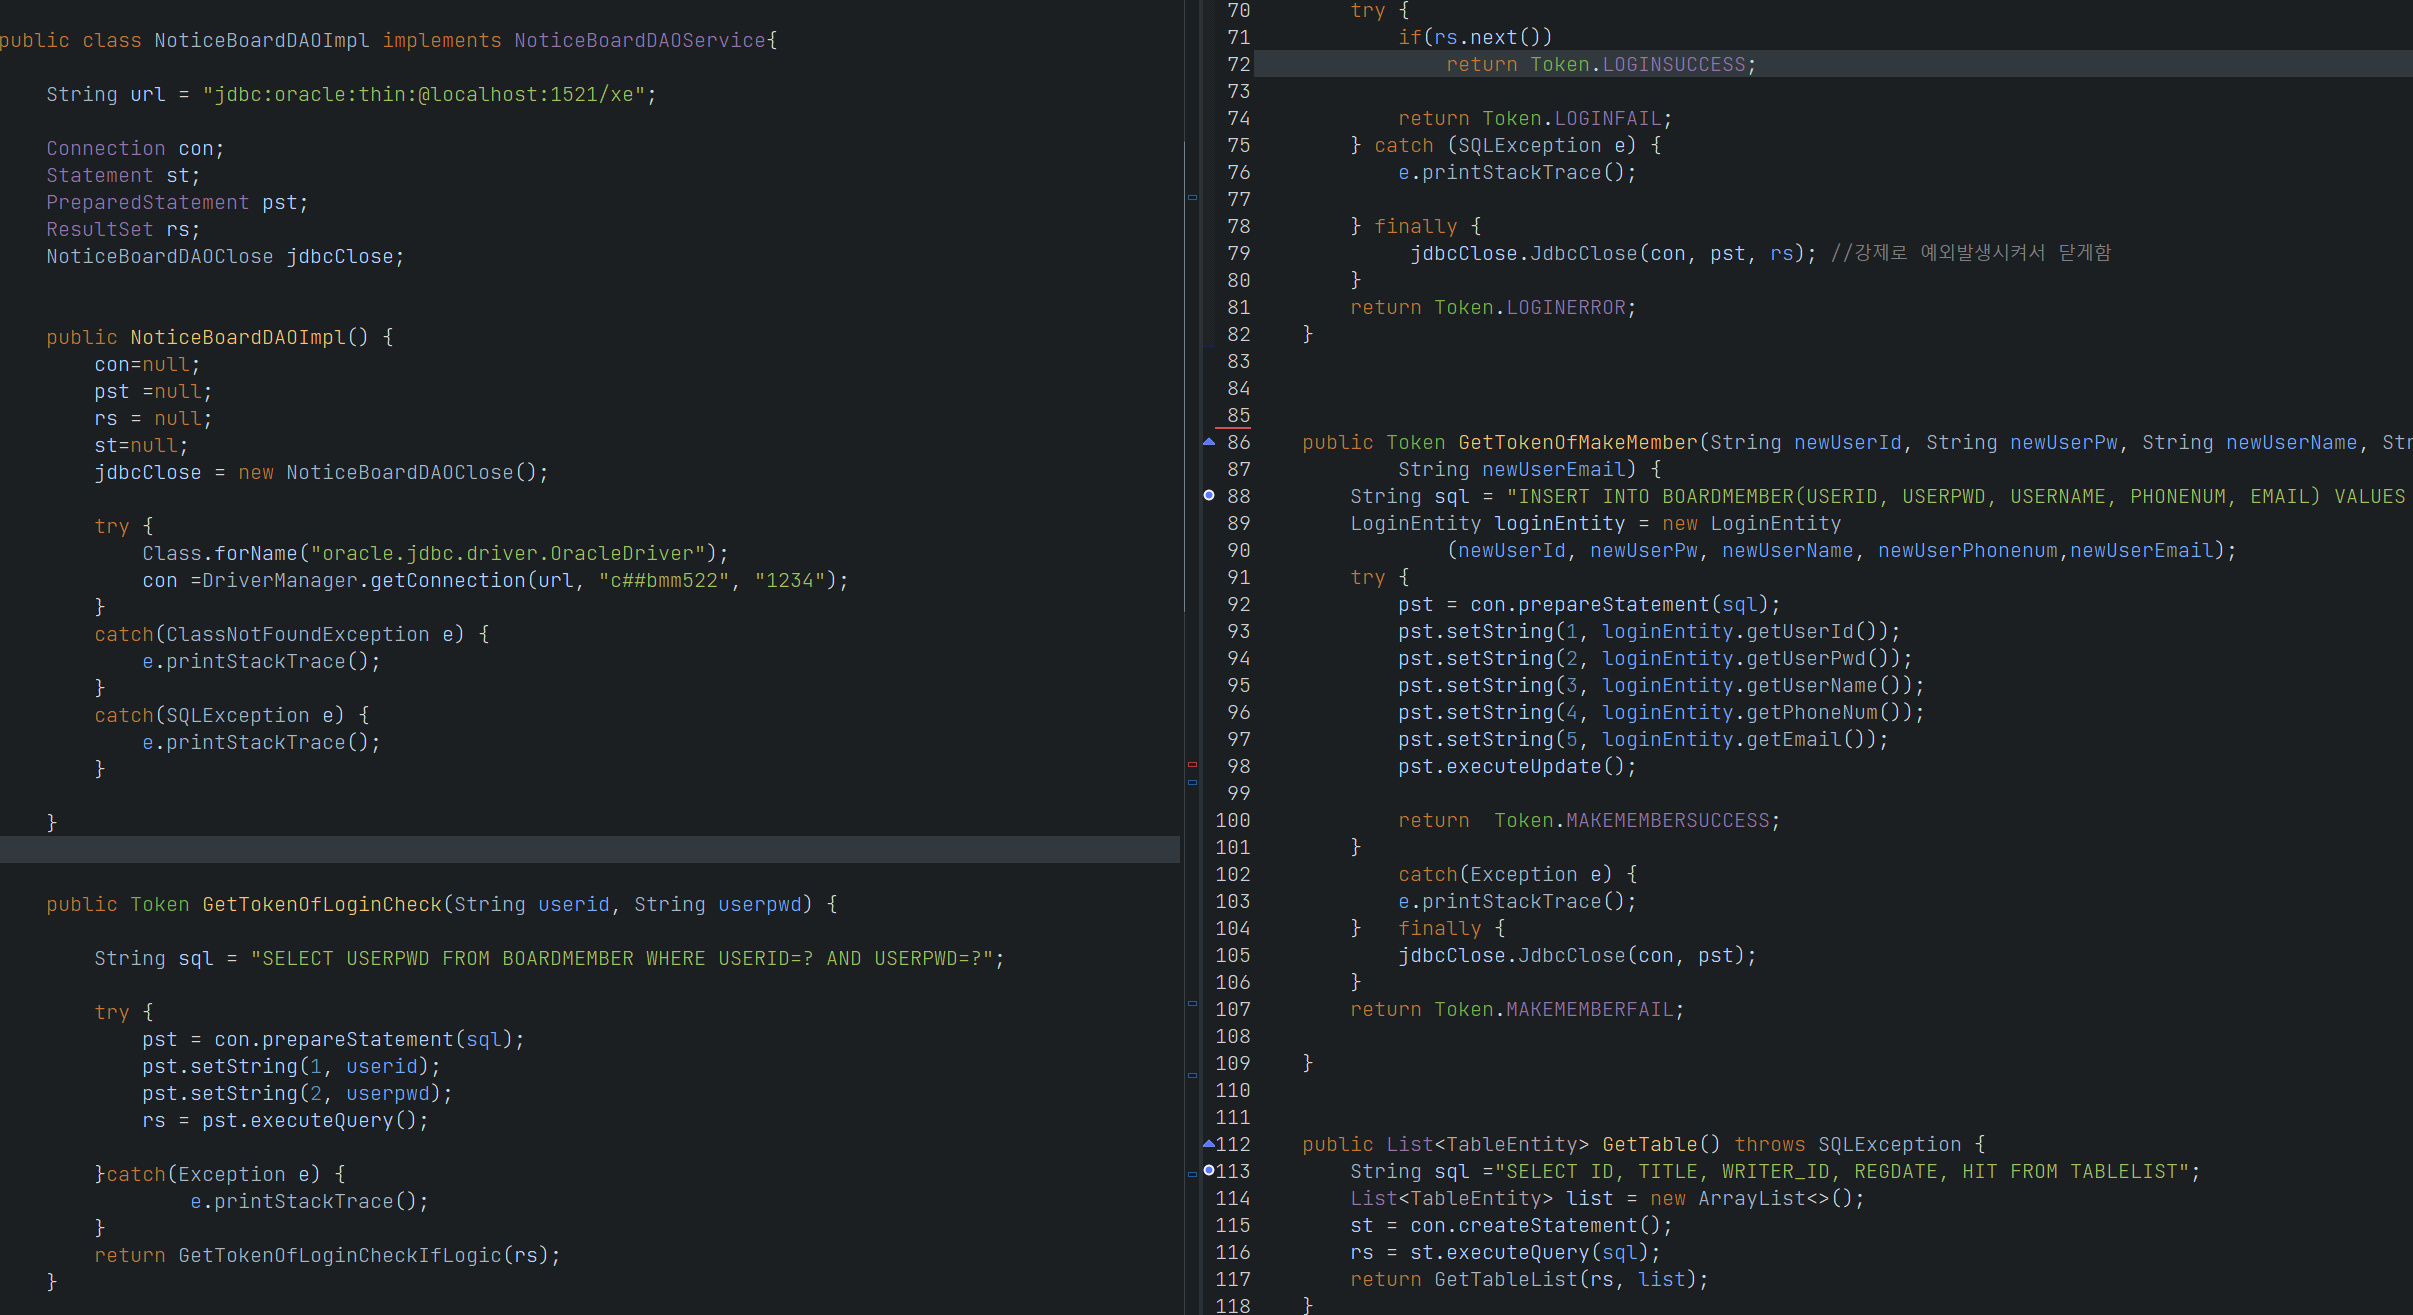Toggle the breakpoint dot on line 88

coord(1209,496)
